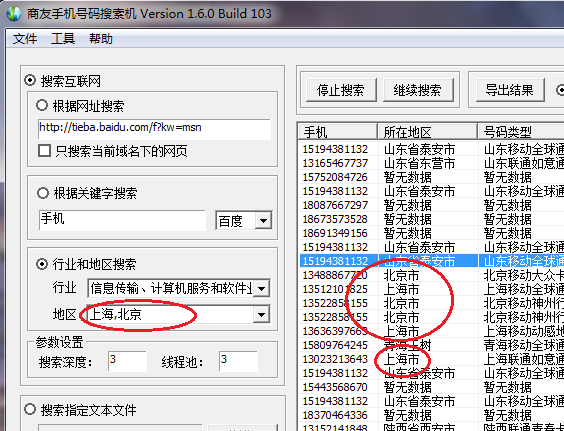Open the 文件 menu
The height and width of the screenshot is (431, 564).
coord(25,38)
